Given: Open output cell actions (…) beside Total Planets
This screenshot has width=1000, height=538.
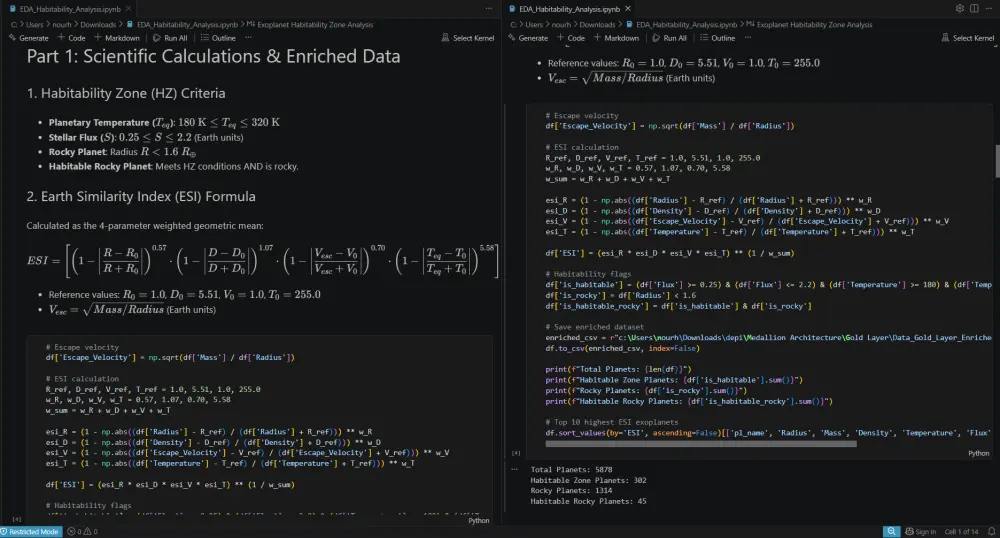Looking at the screenshot, I should (515, 469).
